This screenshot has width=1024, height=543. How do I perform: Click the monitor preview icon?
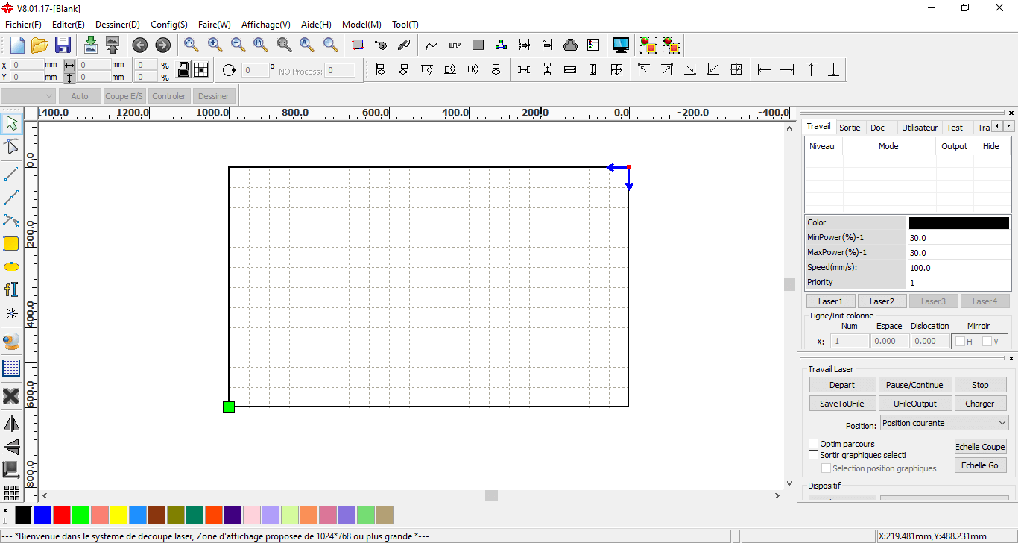click(x=621, y=45)
